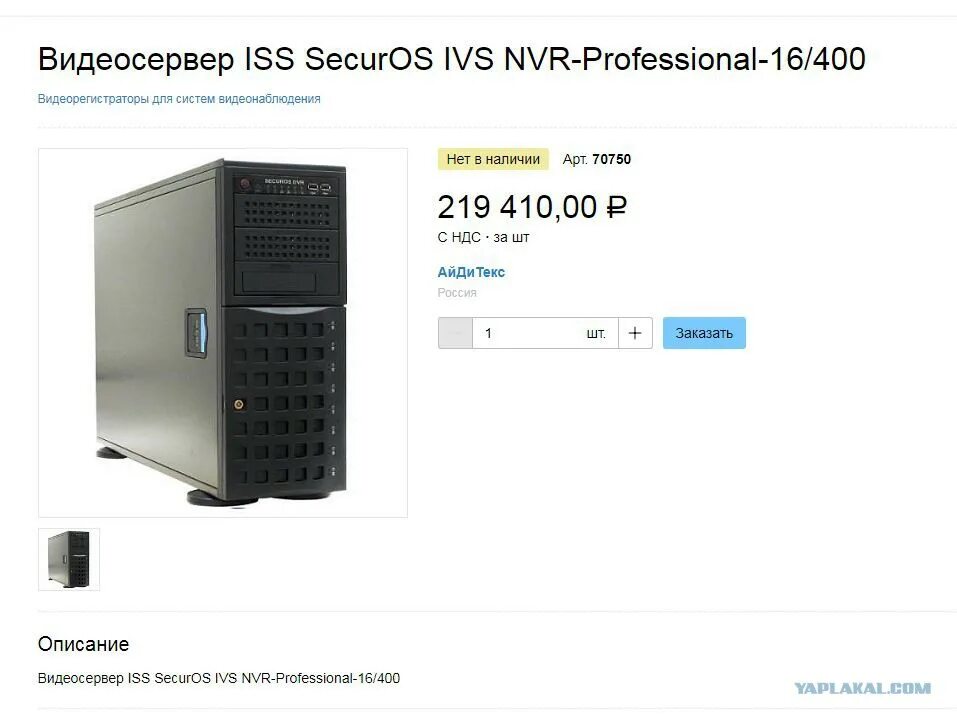Click the YAPLAKAL.COM watermark logo
The height and width of the screenshot is (718, 957).
tap(862, 688)
